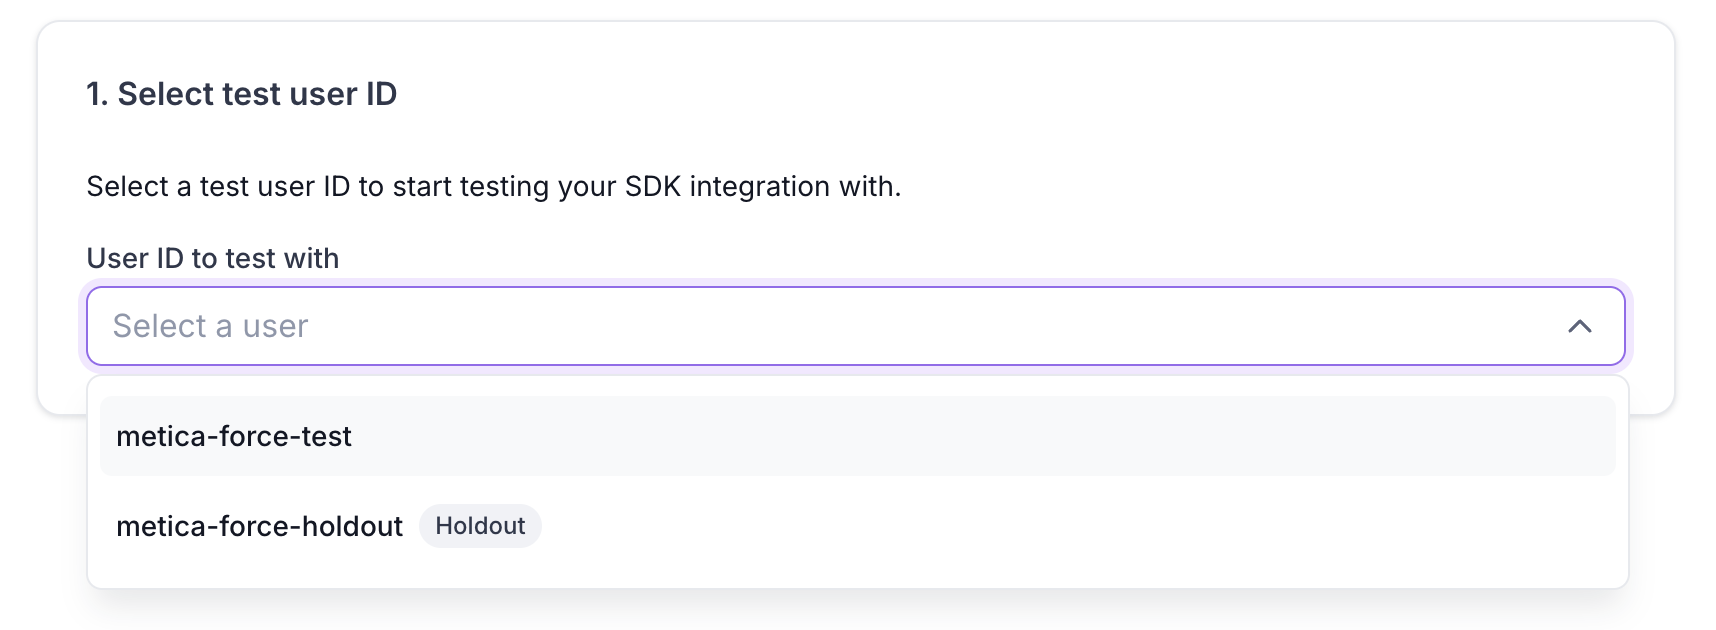Click the step number "1." in the heading
The height and width of the screenshot is (630, 1716).
coord(97,94)
